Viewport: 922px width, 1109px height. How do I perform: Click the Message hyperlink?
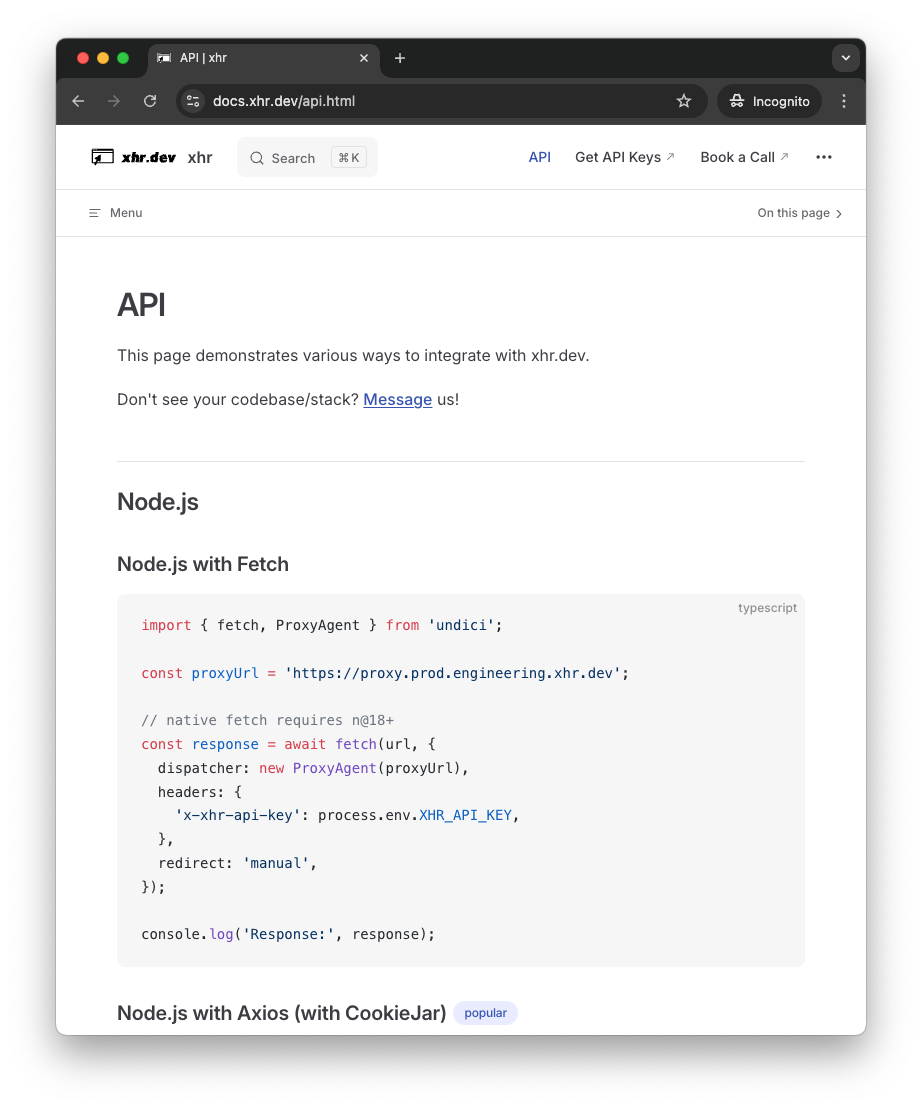point(397,400)
